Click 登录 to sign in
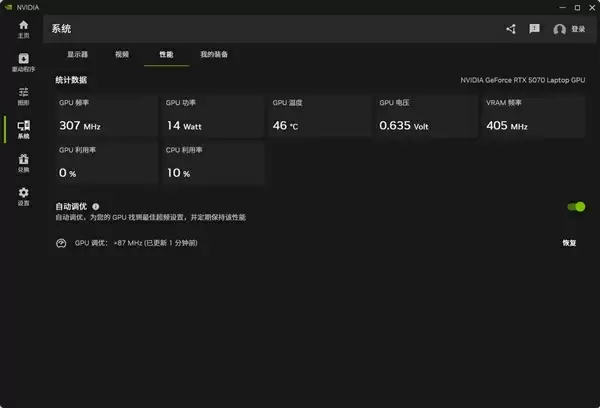This screenshot has height=408, width=600. (x=570, y=29)
